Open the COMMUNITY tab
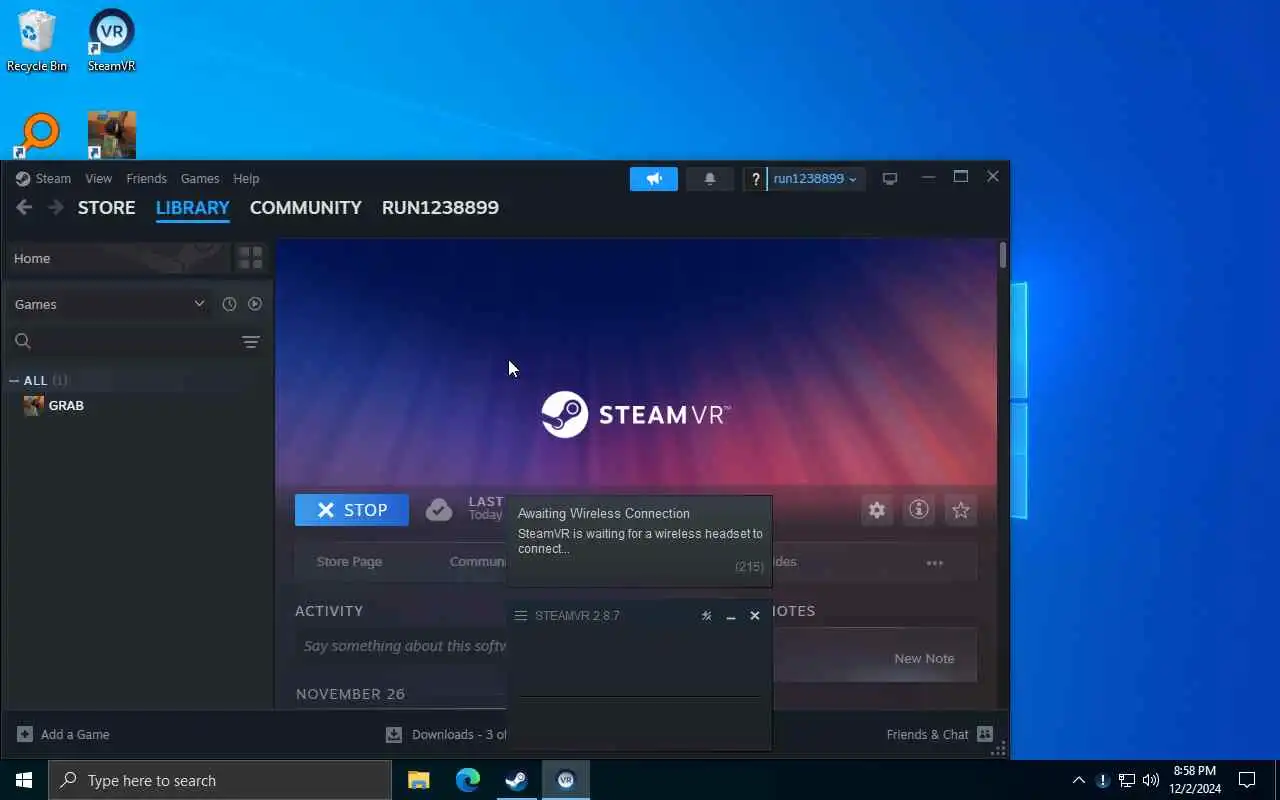This screenshot has width=1280, height=800. [x=306, y=207]
